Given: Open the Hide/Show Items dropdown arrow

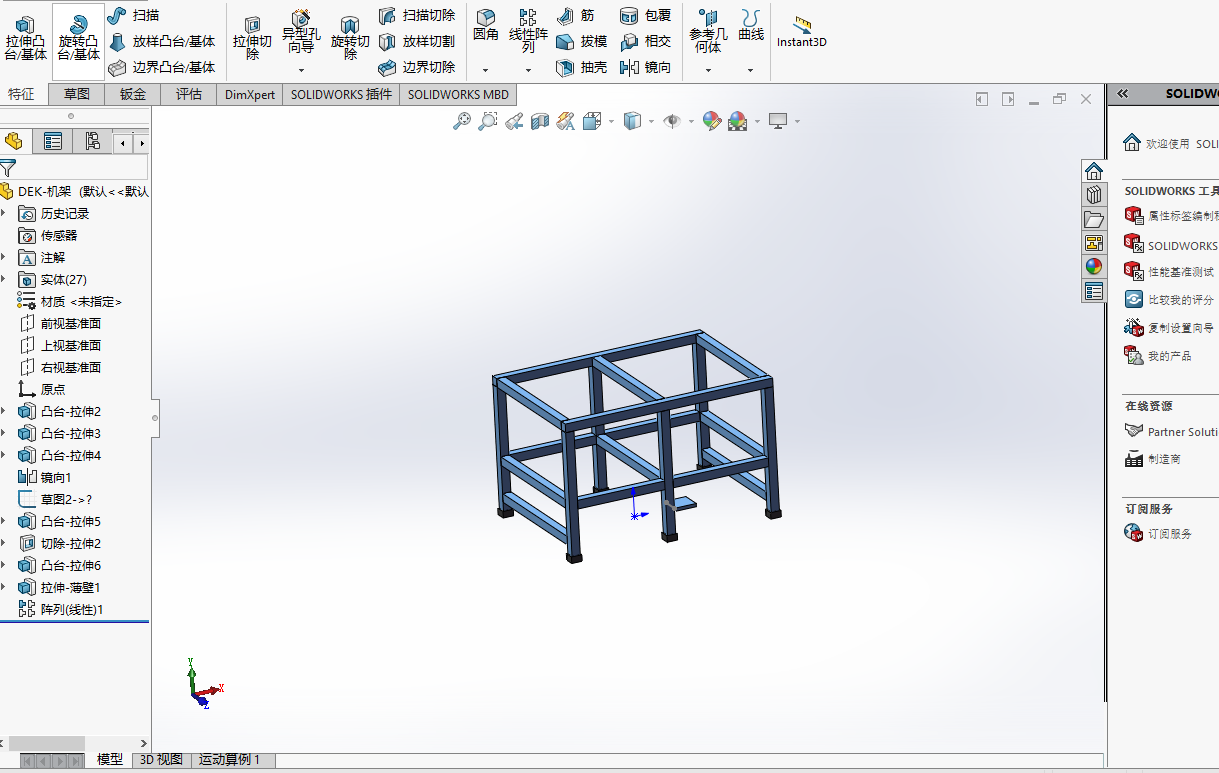Looking at the screenshot, I should point(693,122).
